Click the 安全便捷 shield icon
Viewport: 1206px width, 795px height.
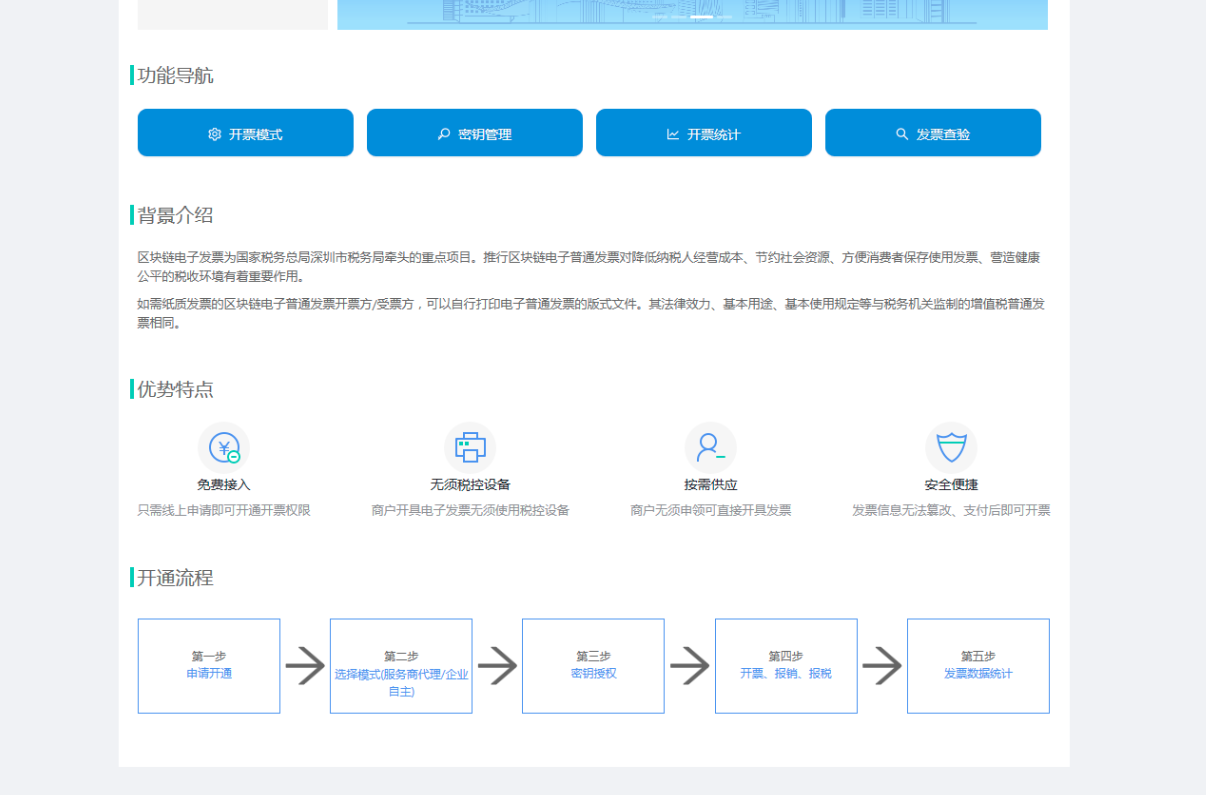pyautogui.click(x=951, y=448)
